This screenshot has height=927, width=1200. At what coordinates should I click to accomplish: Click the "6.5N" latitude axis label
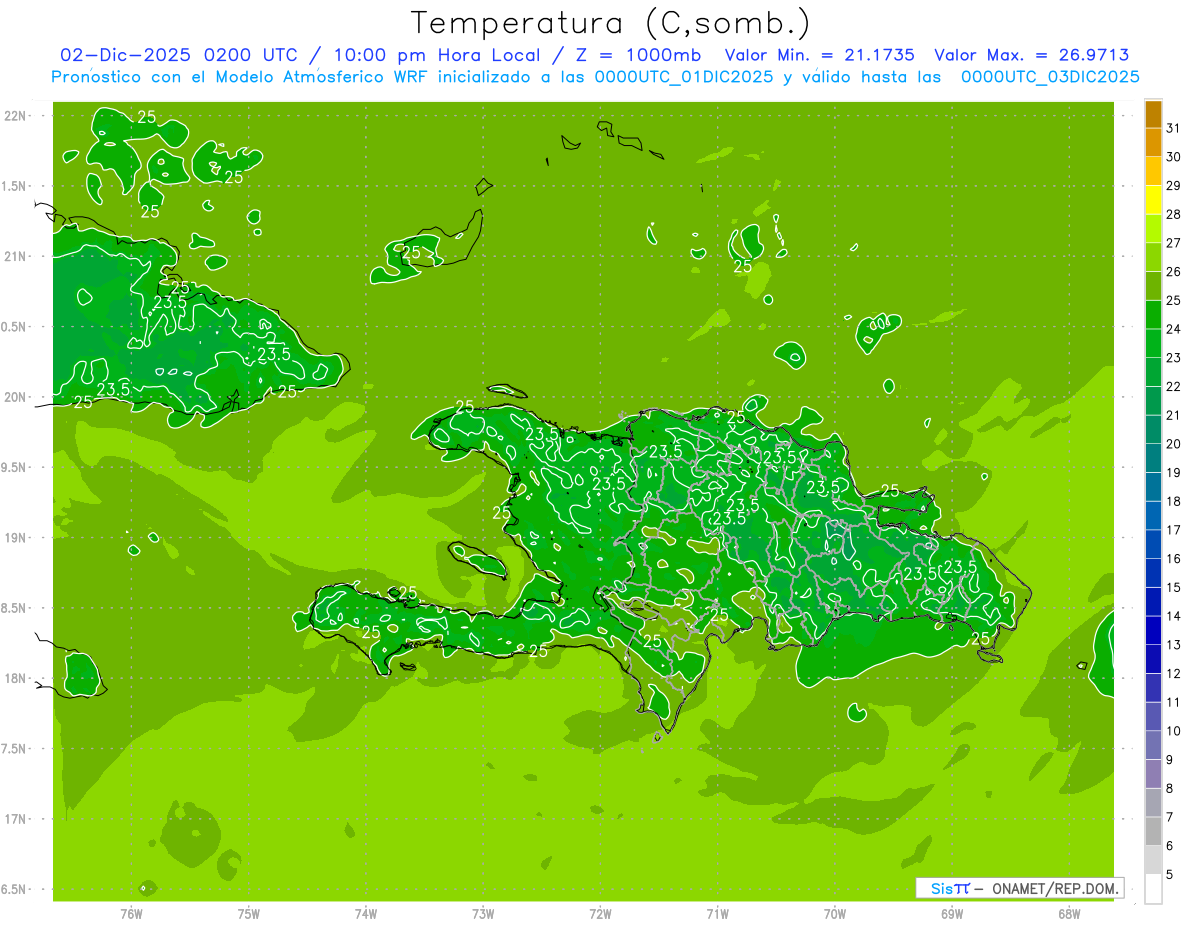click(x=14, y=890)
